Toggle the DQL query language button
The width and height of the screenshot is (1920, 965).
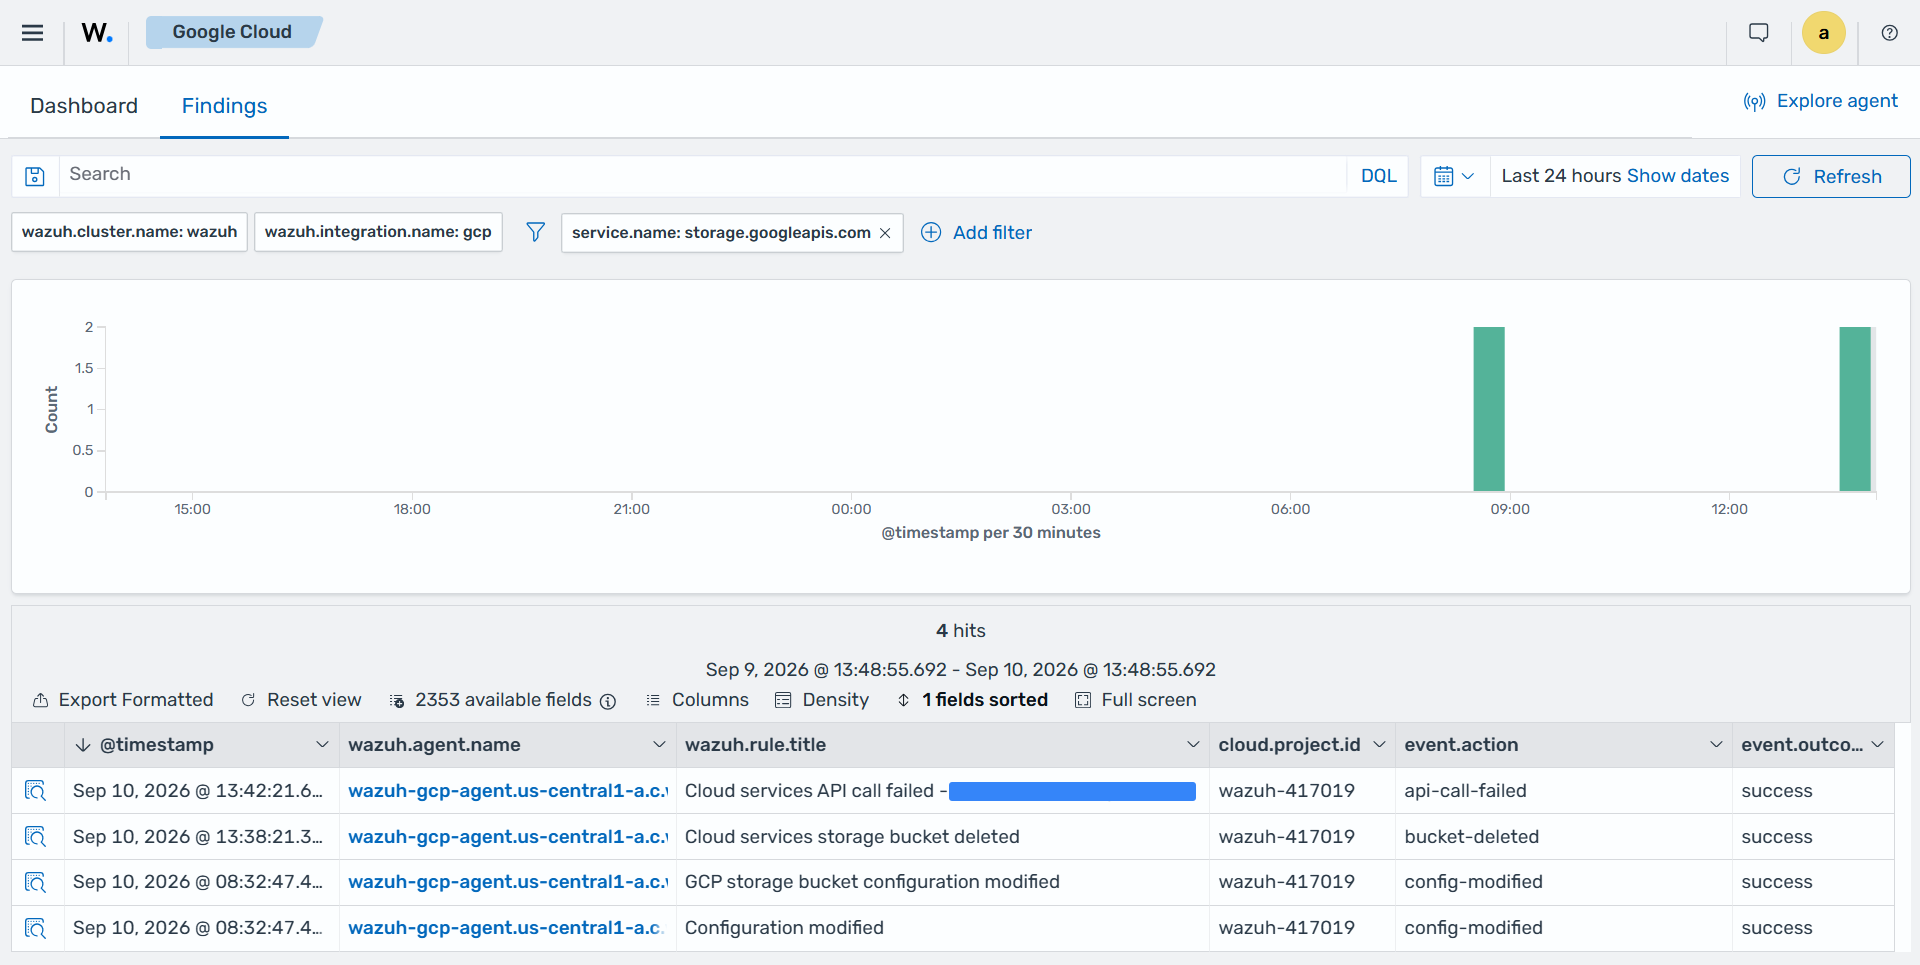[x=1378, y=176]
